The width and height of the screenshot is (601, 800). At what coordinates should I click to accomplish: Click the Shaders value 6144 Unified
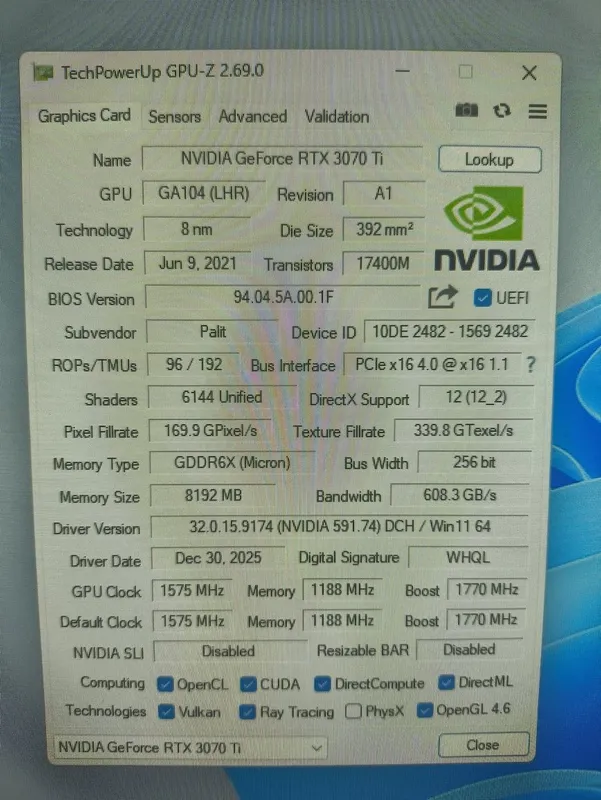(222, 397)
